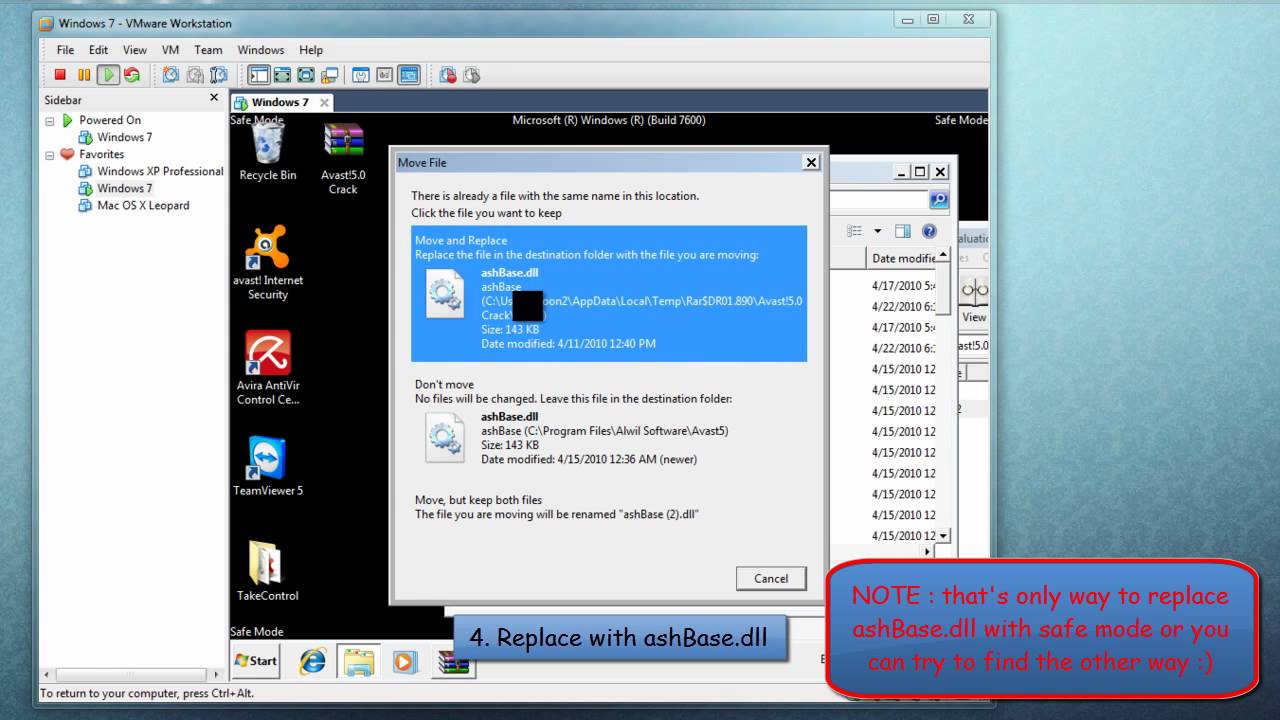This screenshot has height=720, width=1280.
Task: Click the Unity mode toolbar icon
Action: pos(329,75)
